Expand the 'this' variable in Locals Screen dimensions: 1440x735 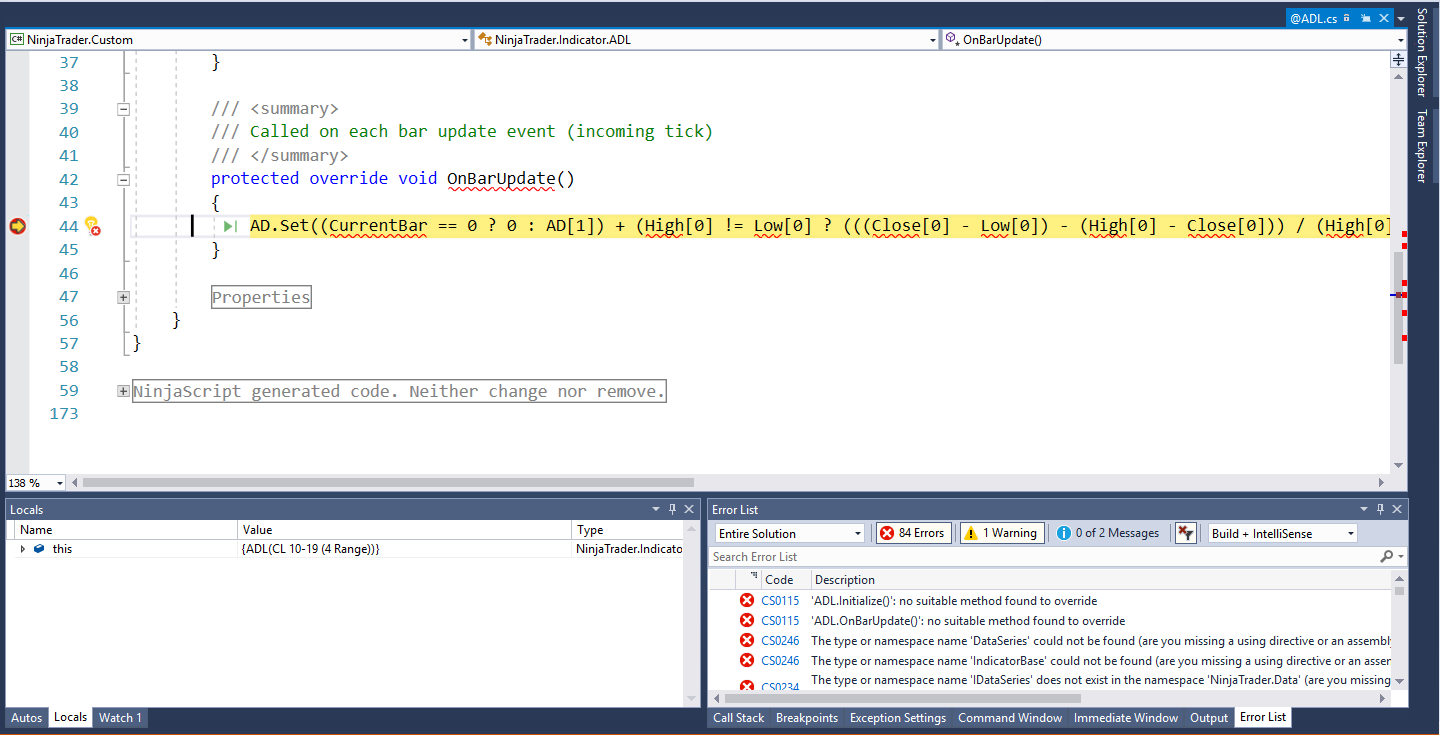[23, 549]
